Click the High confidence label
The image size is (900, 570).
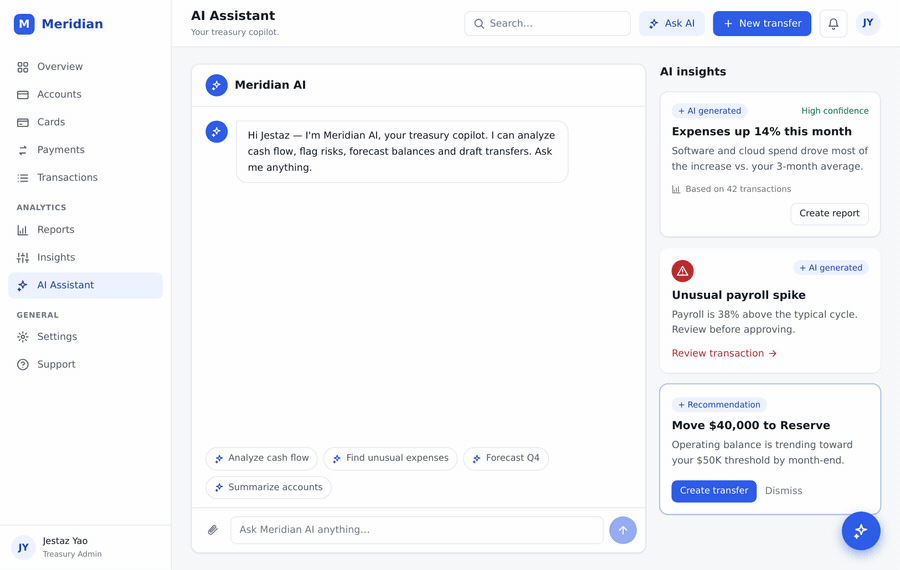[835, 111]
